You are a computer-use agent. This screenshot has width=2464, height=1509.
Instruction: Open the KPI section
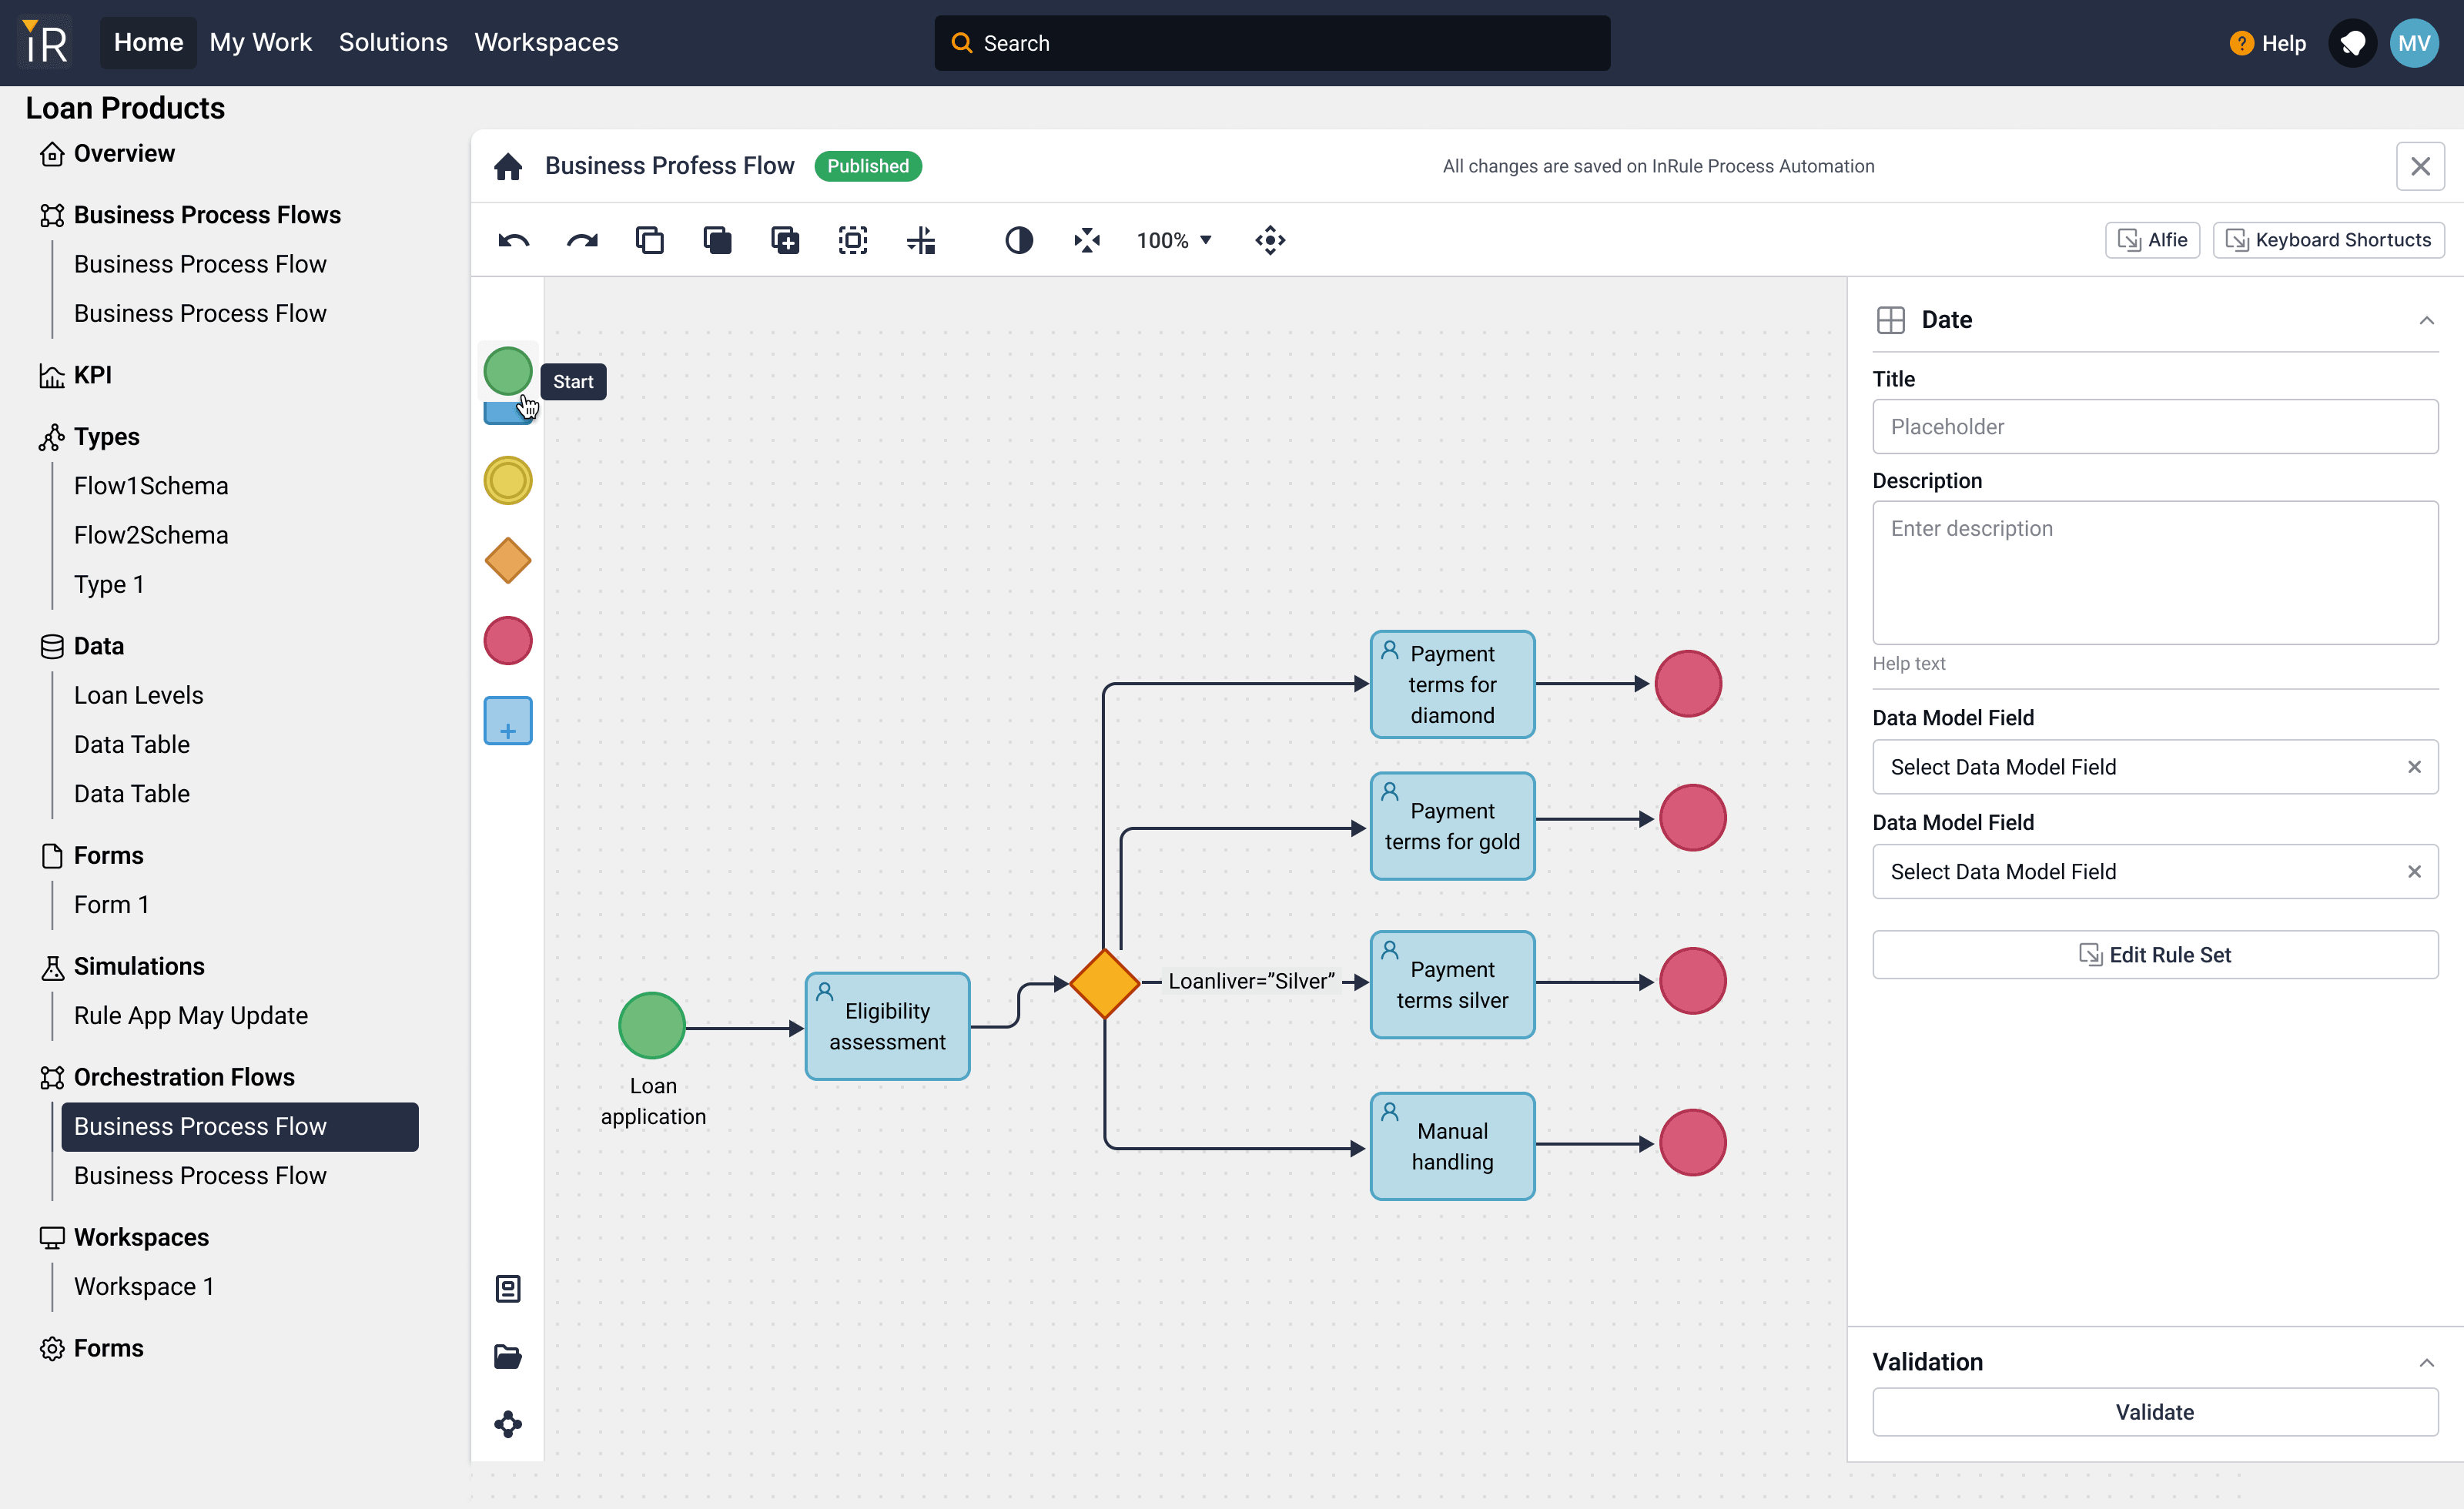(x=92, y=375)
